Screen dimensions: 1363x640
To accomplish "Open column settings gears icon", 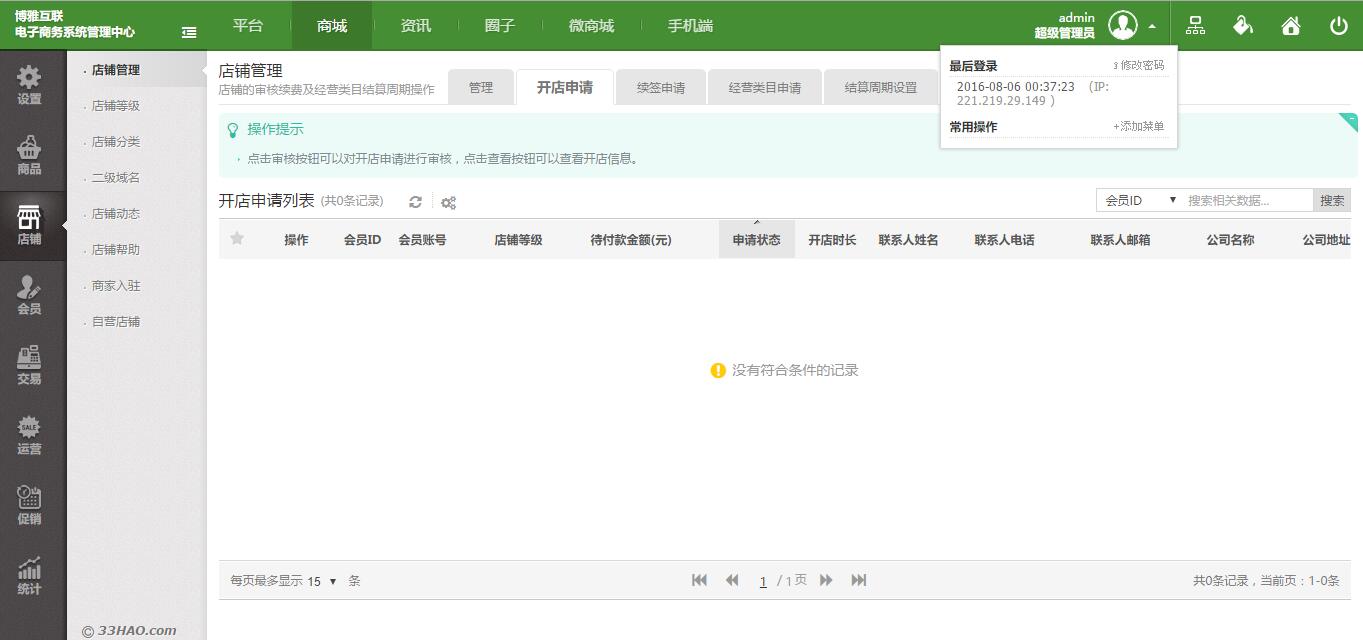I will coord(448,202).
